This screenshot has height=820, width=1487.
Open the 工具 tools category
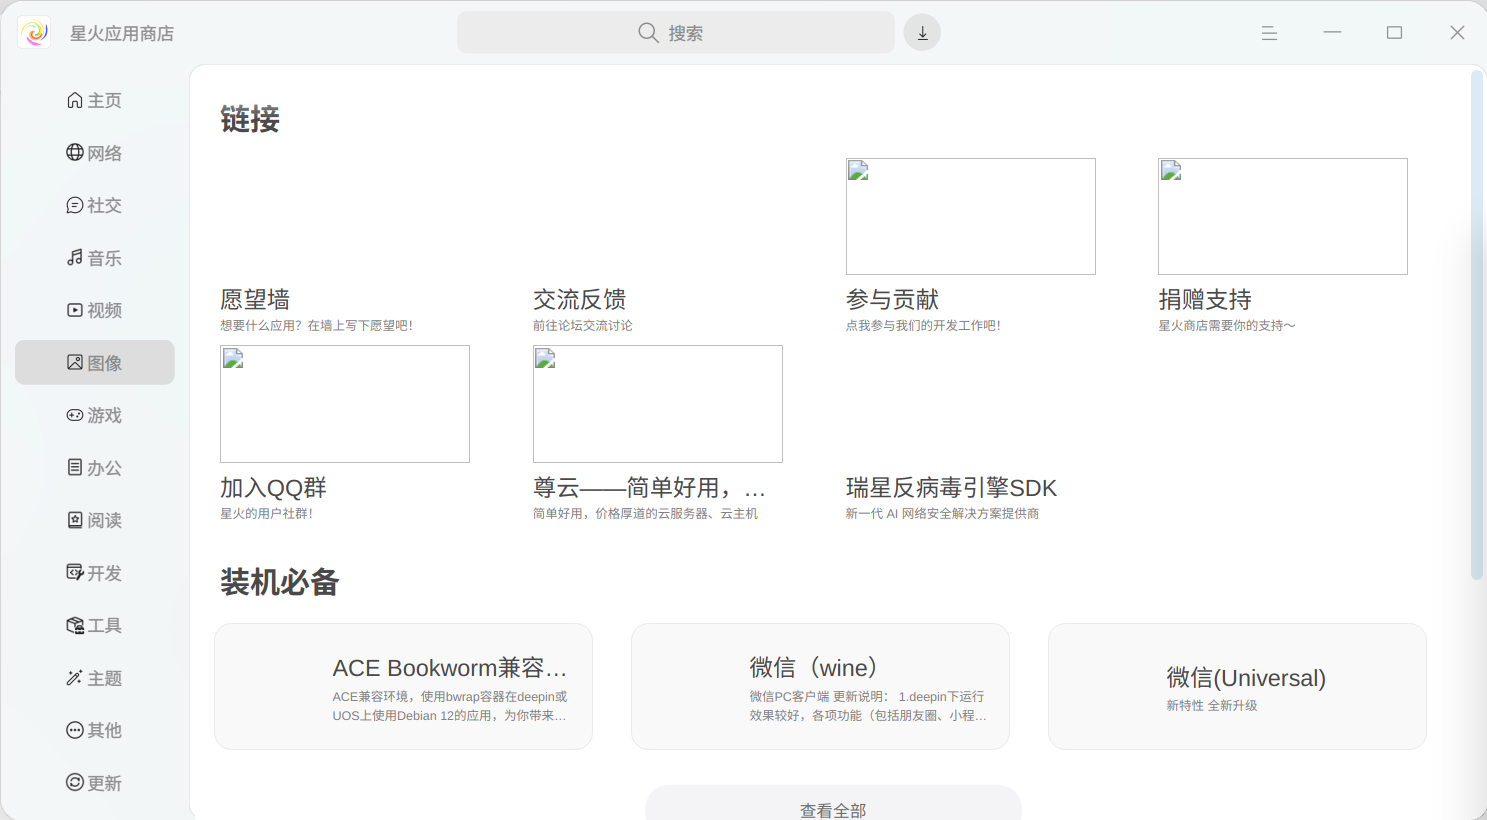tap(95, 625)
